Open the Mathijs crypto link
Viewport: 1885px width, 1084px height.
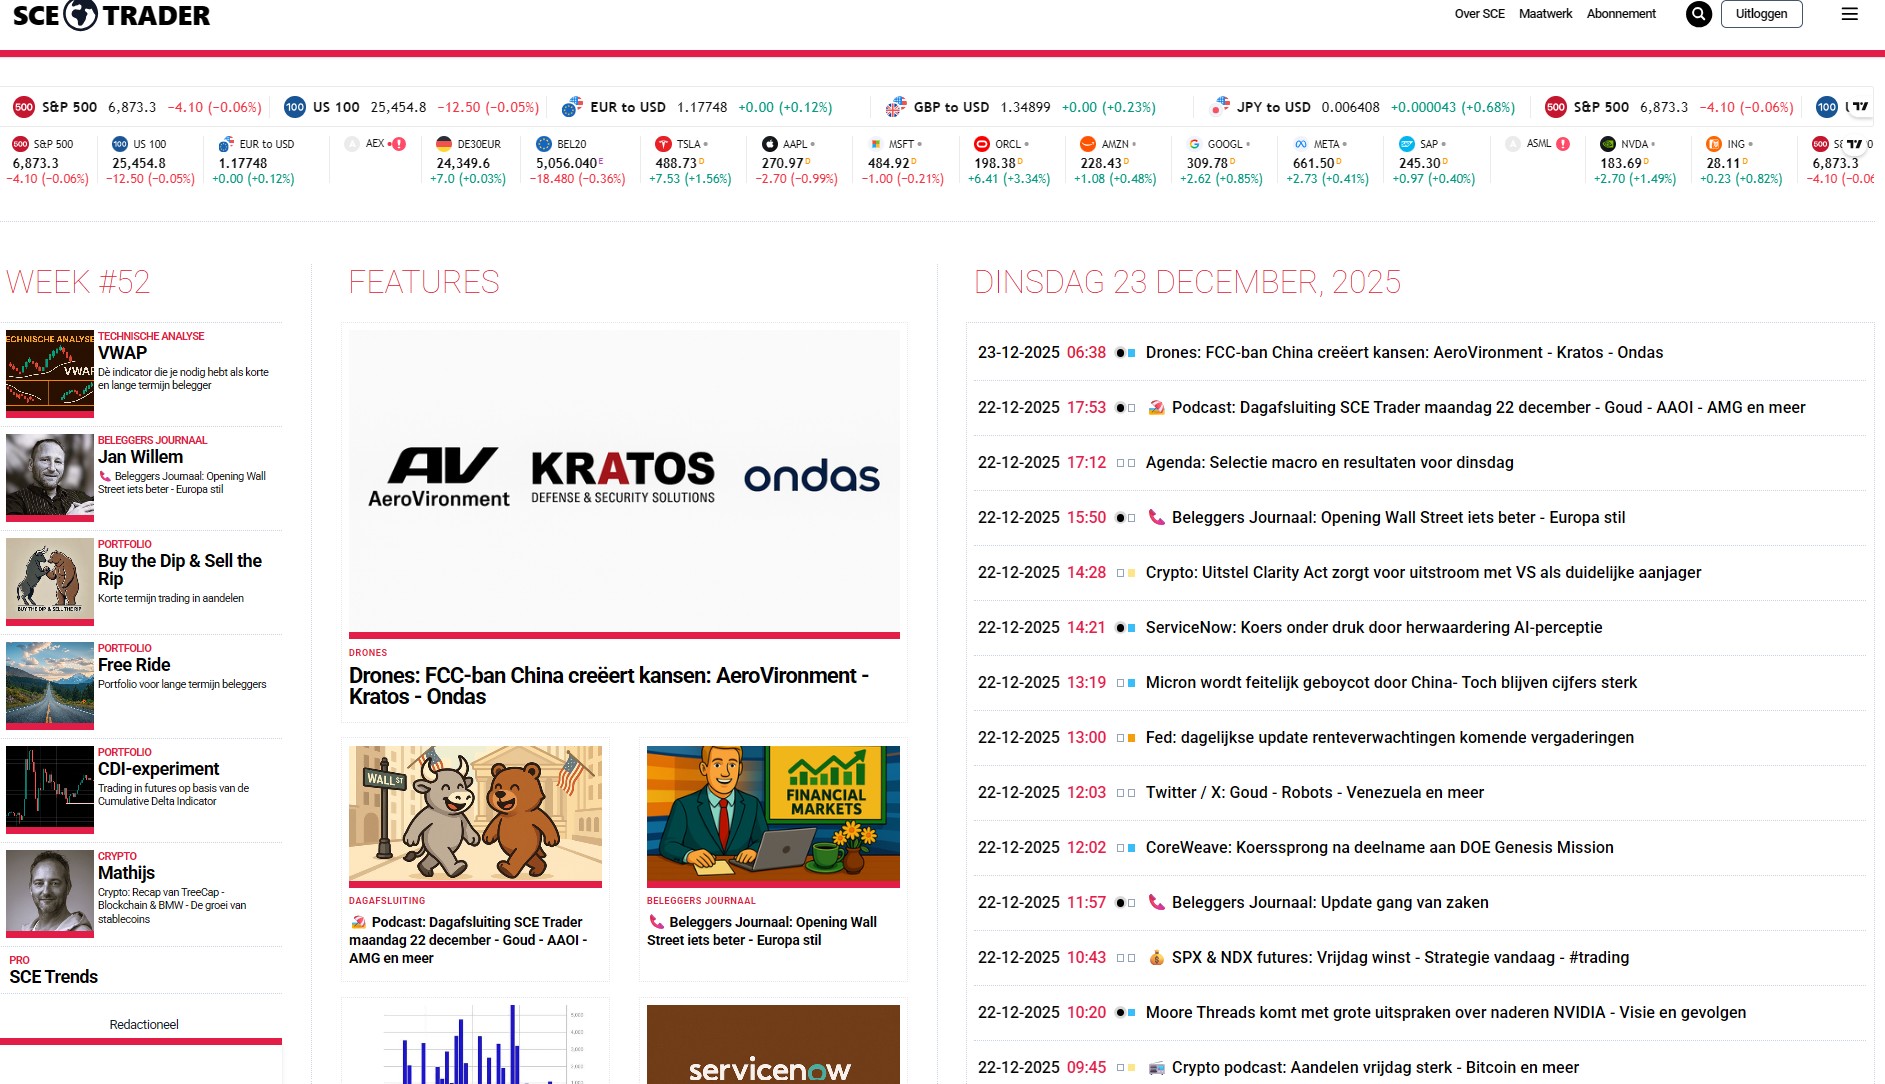click(126, 873)
